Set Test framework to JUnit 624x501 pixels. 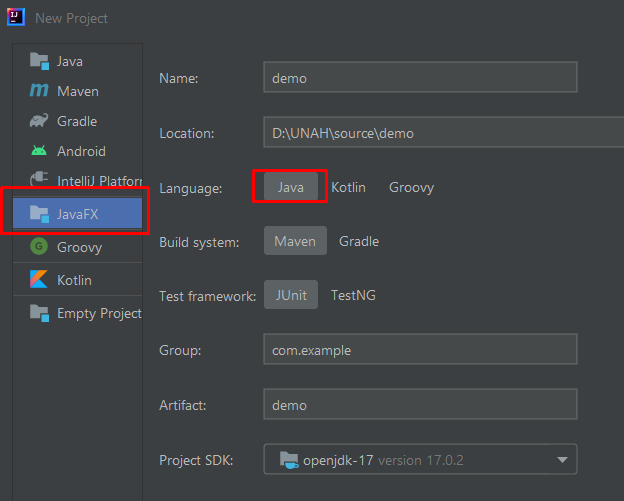(291, 295)
